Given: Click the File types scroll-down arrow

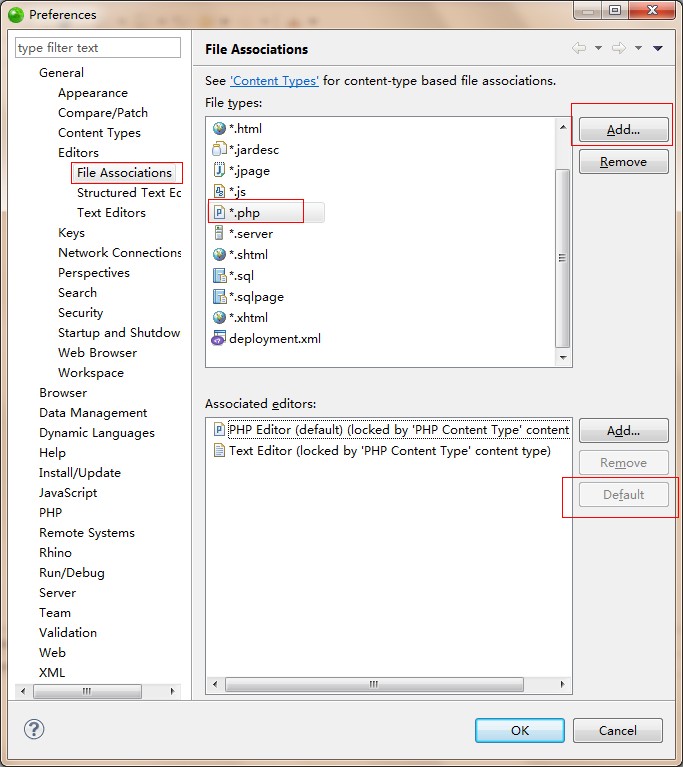Looking at the screenshot, I should point(563,358).
